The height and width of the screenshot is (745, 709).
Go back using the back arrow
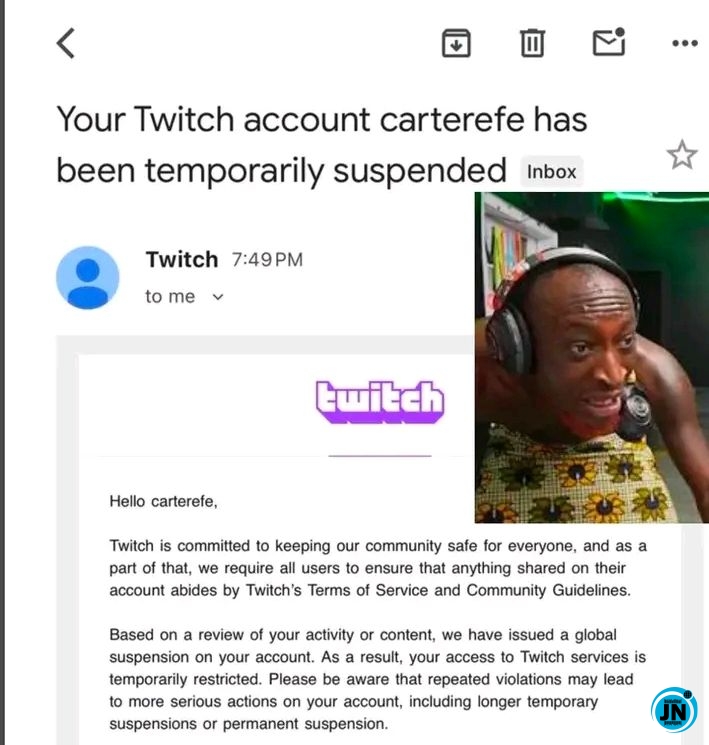pos(66,43)
